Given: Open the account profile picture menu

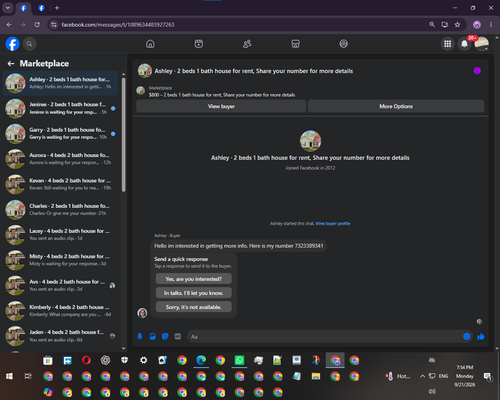Looking at the screenshot, I should click(x=482, y=44).
